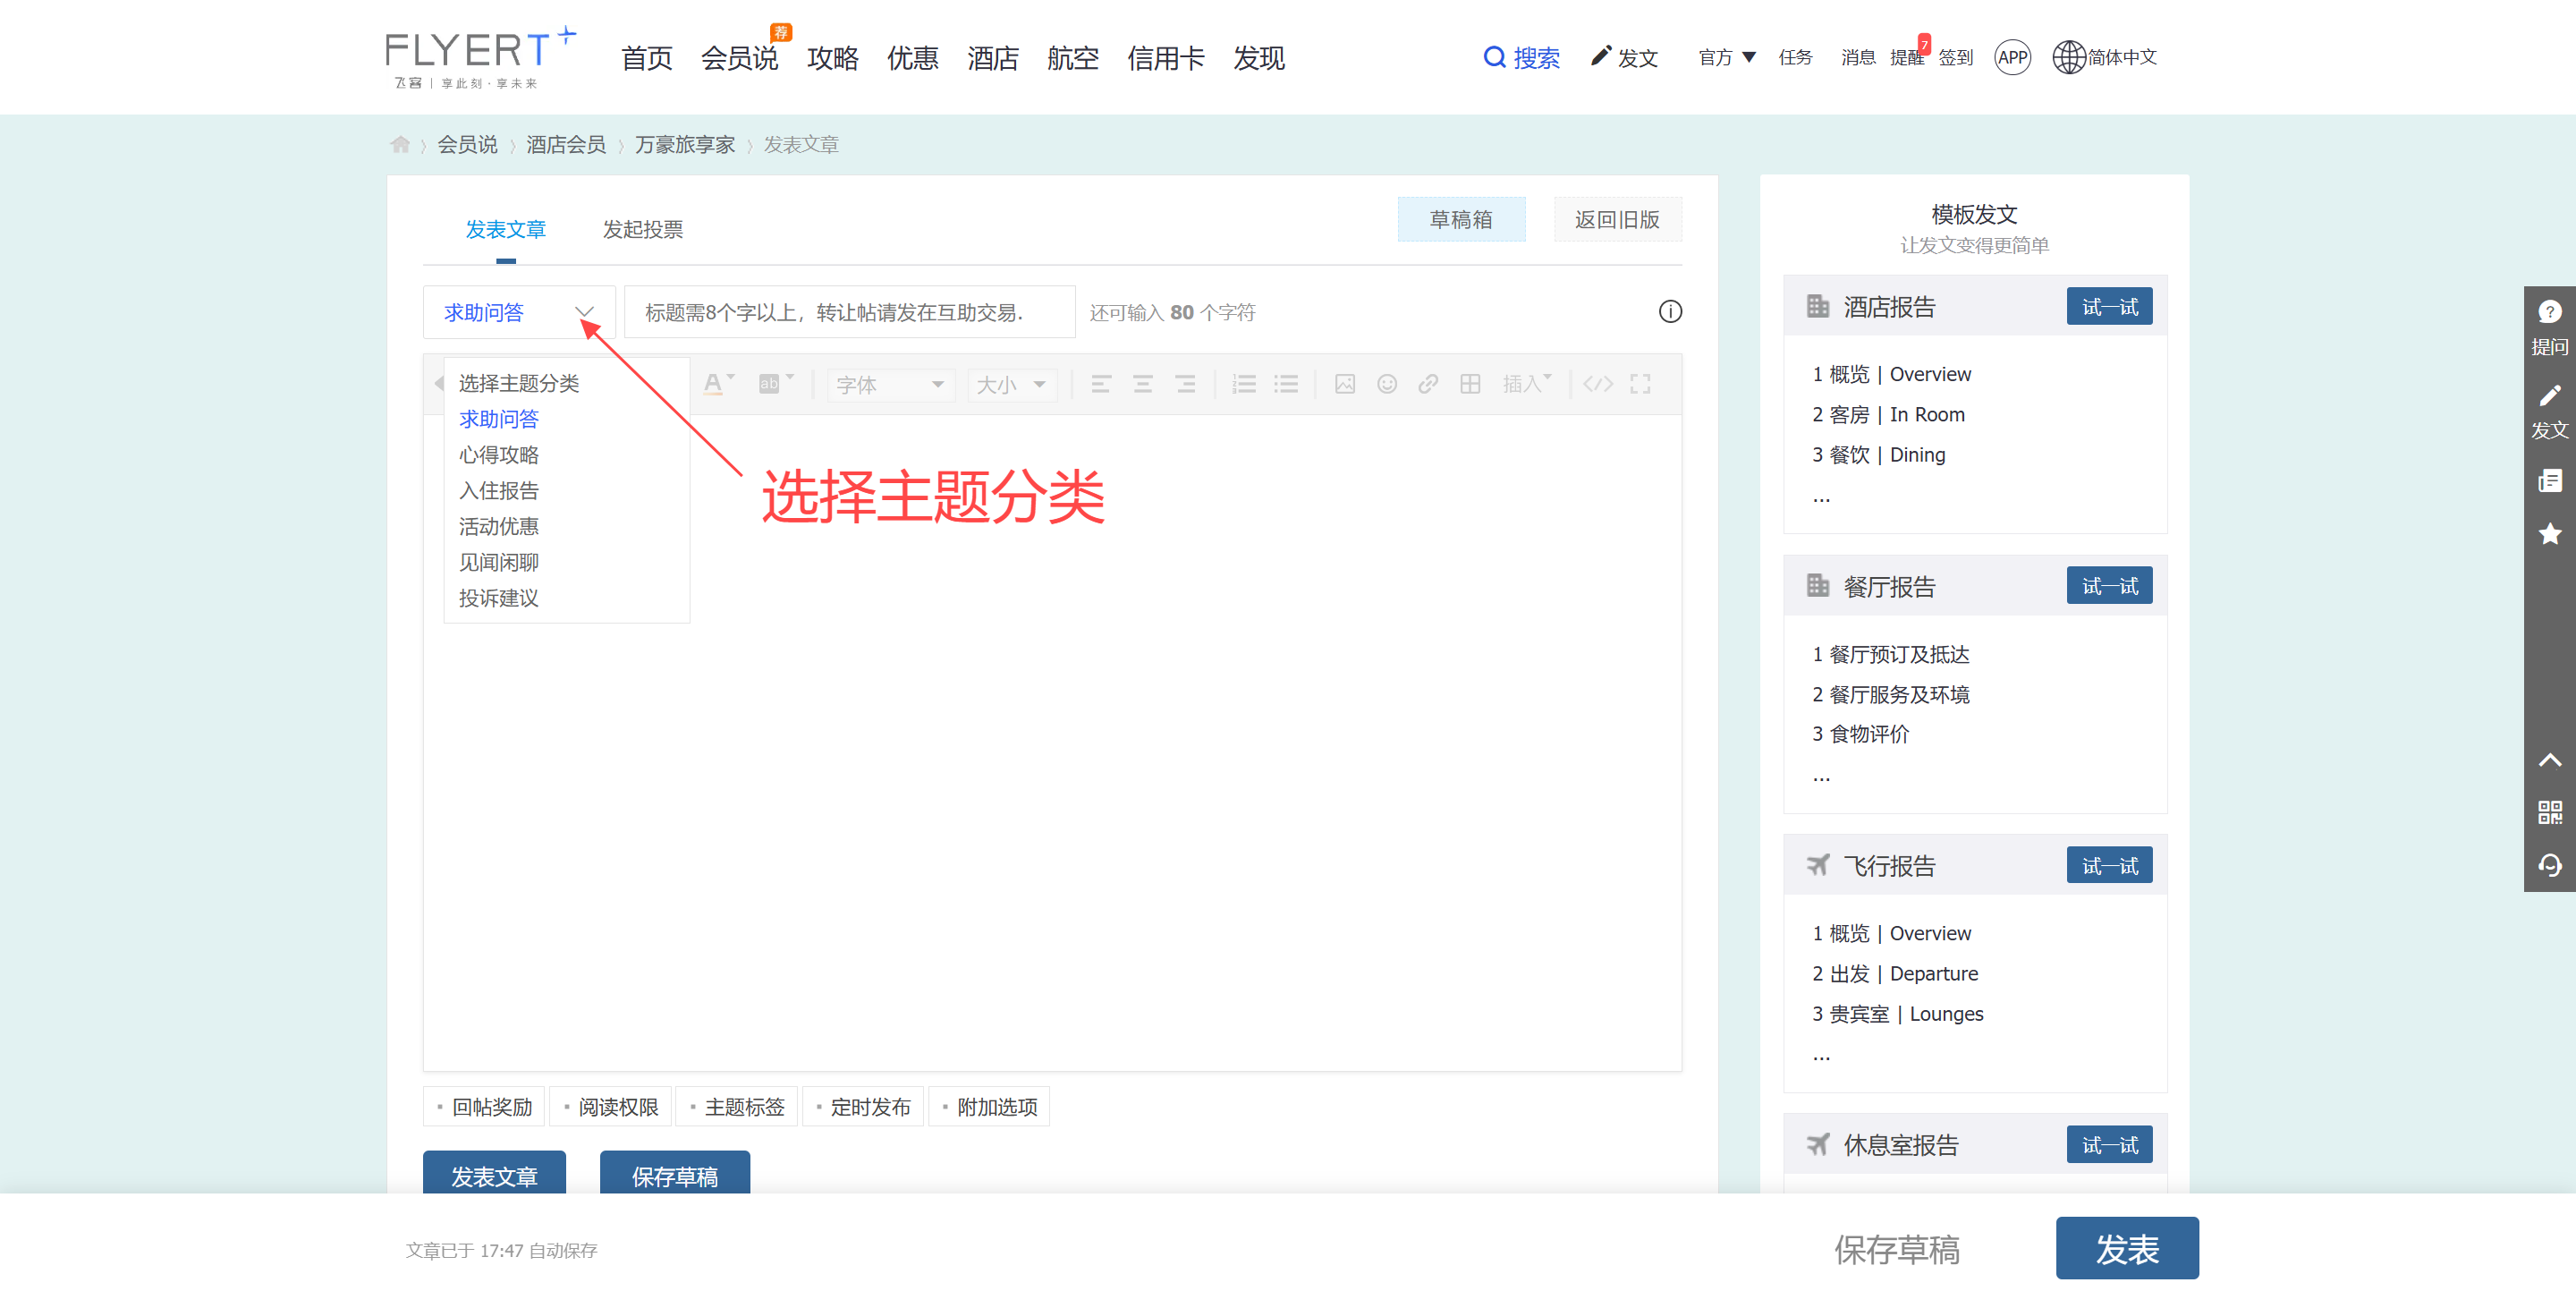
Task: Open the 插入 insert dropdown
Action: (x=1527, y=384)
